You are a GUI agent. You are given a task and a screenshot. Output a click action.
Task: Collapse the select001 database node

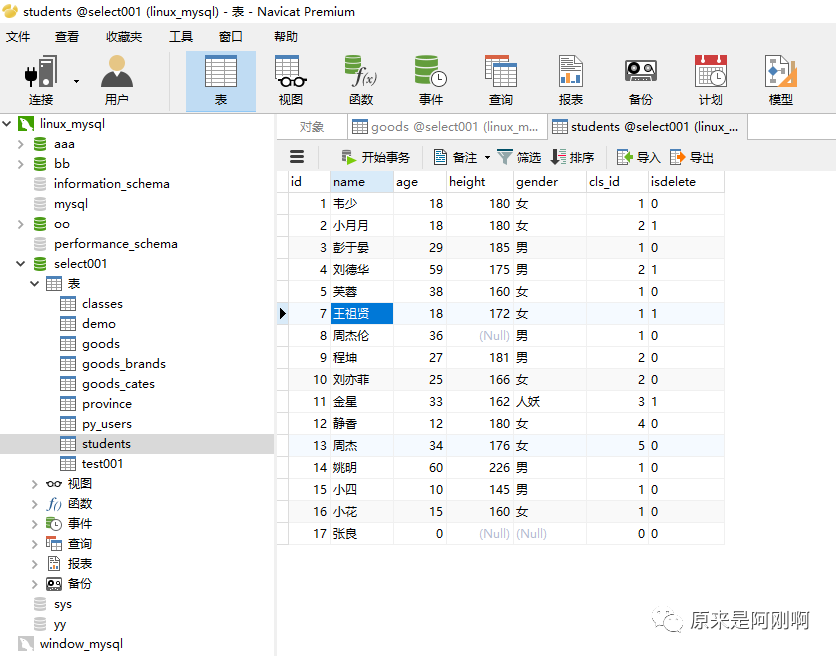21,263
